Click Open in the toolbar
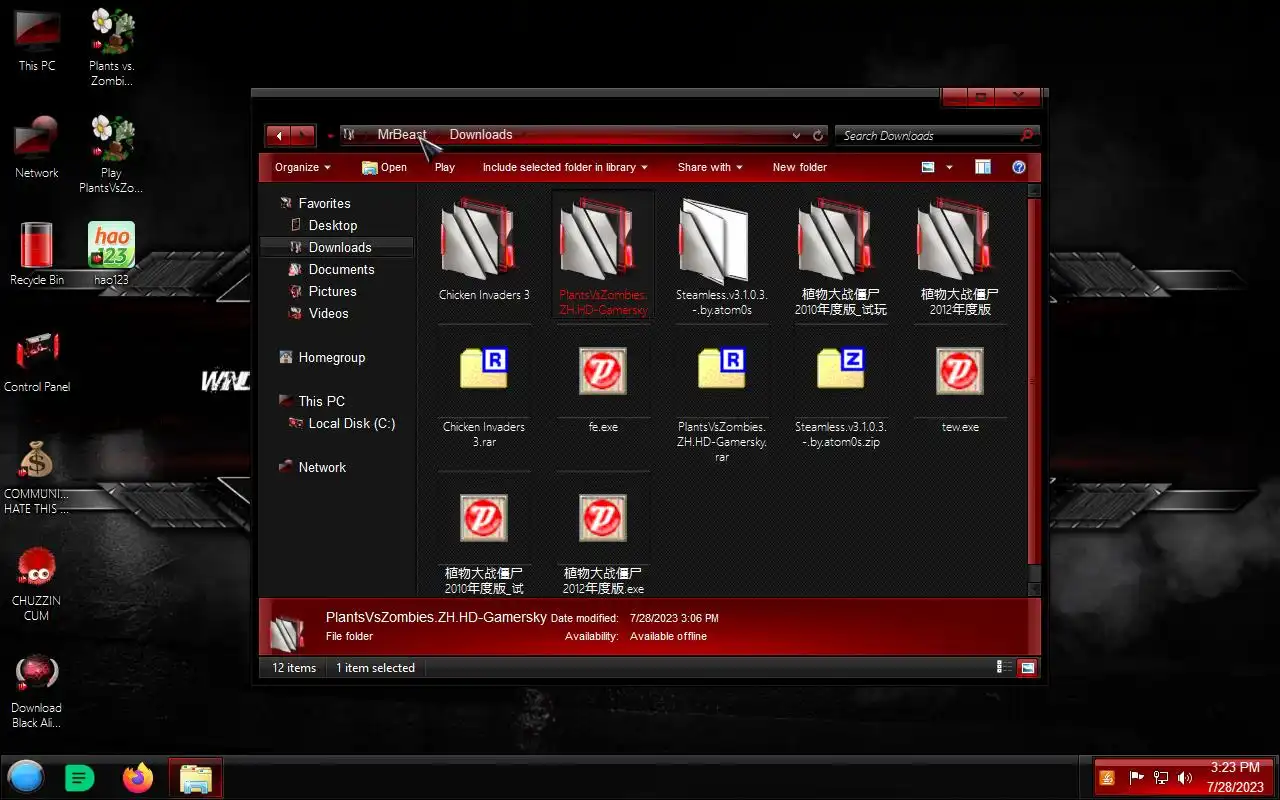 coord(384,167)
